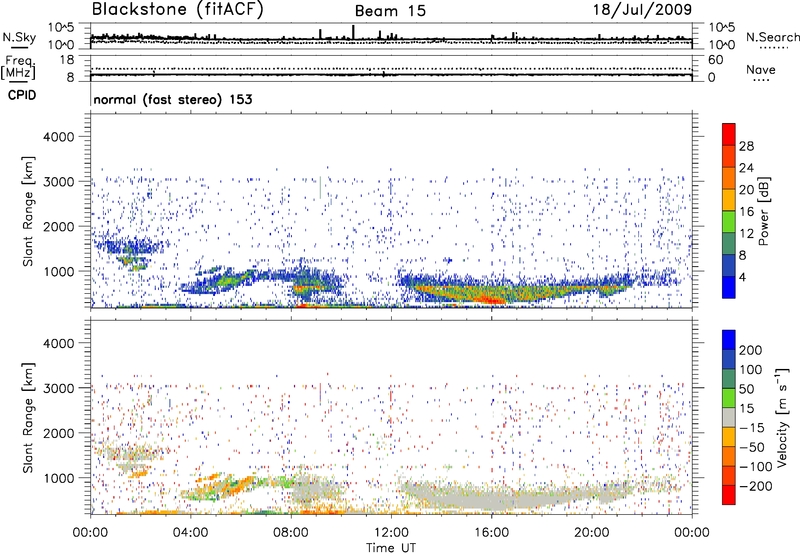The height and width of the screenshot is (554, 800).
Task: Click the '28' label on Power colorbar
Action: point(746,146)
